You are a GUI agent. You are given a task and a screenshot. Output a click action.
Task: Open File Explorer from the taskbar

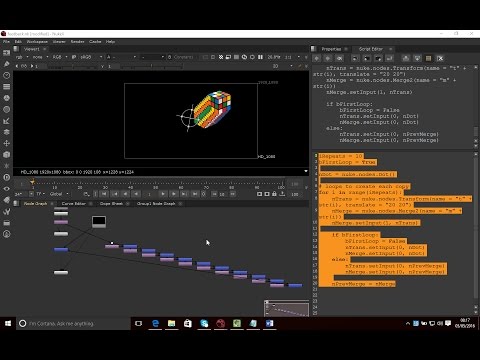(171, 323)
